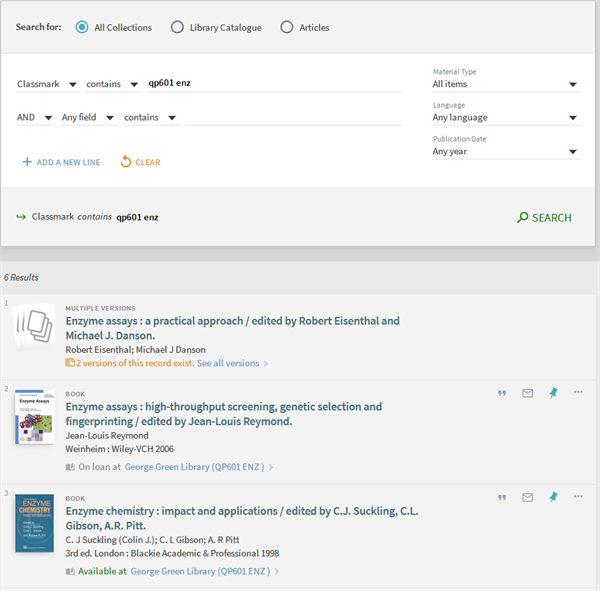The width and height of the screenshot is (600, 591).
Task: Click the Enzyme chemistry book cover thumbnail
Action: tap(34, 522)
